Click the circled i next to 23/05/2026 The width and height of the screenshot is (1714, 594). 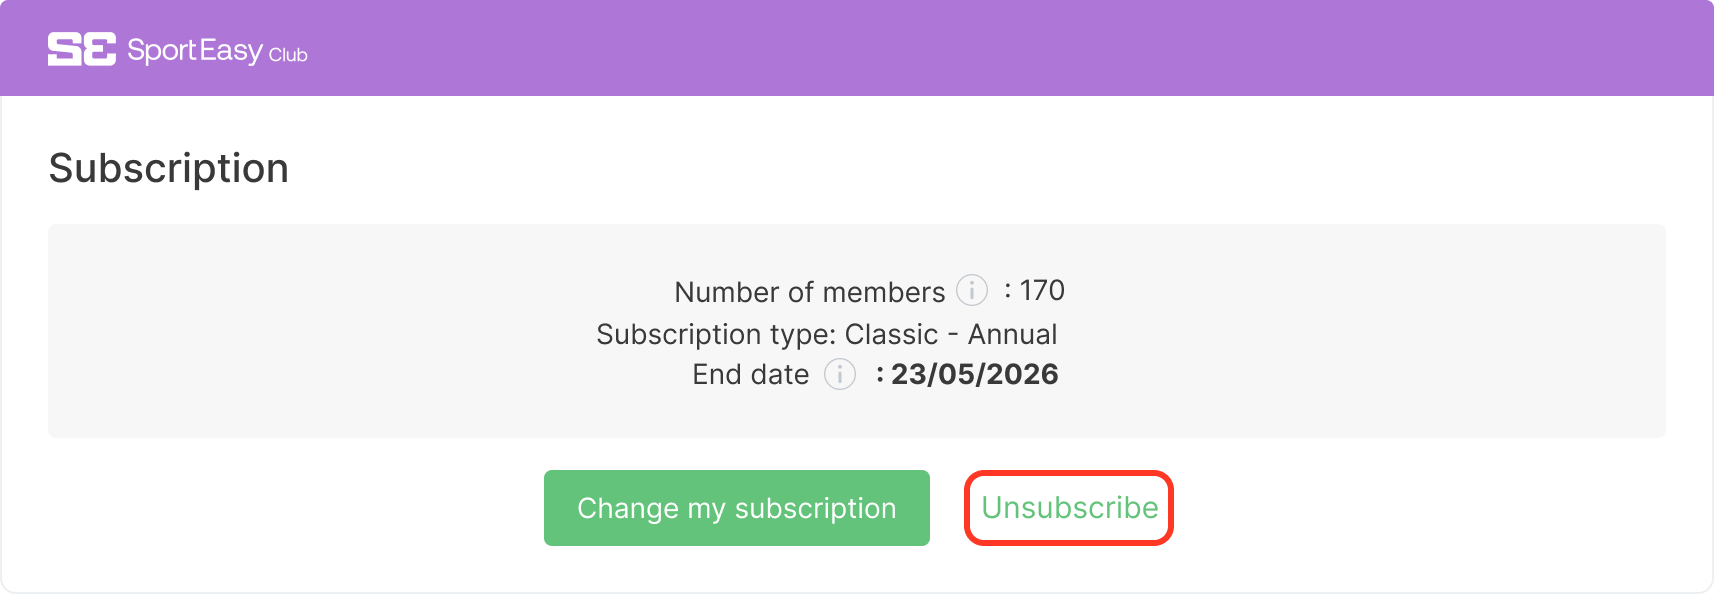click(839, 375)
